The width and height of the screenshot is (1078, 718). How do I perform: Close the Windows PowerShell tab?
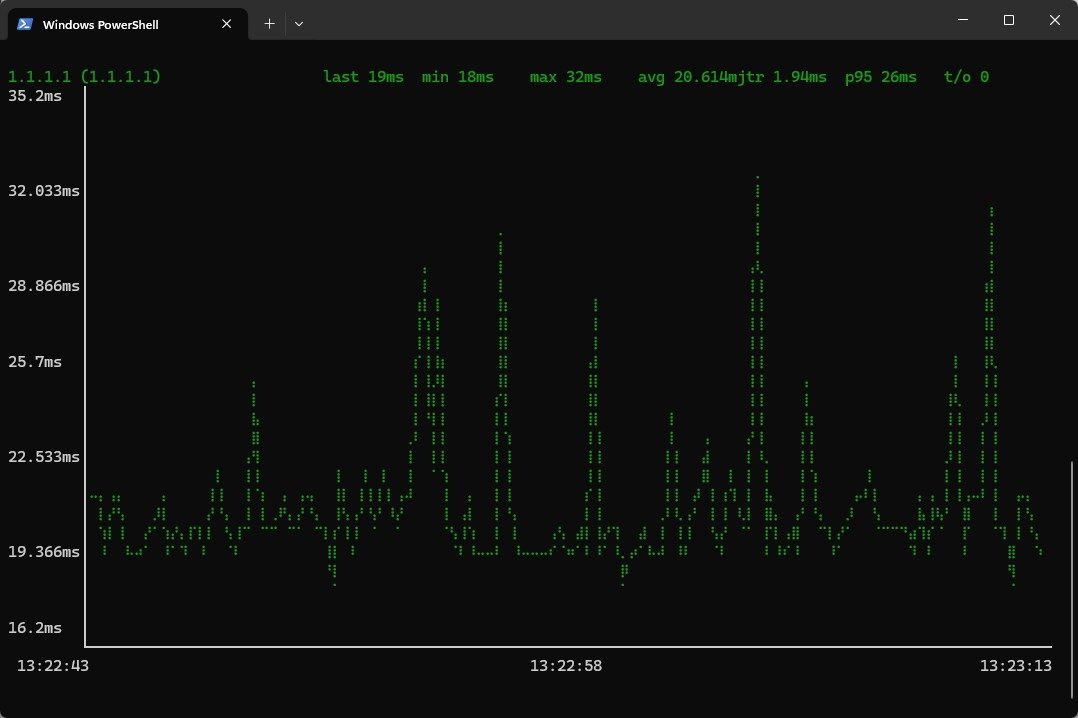click(x=226, y=24)
